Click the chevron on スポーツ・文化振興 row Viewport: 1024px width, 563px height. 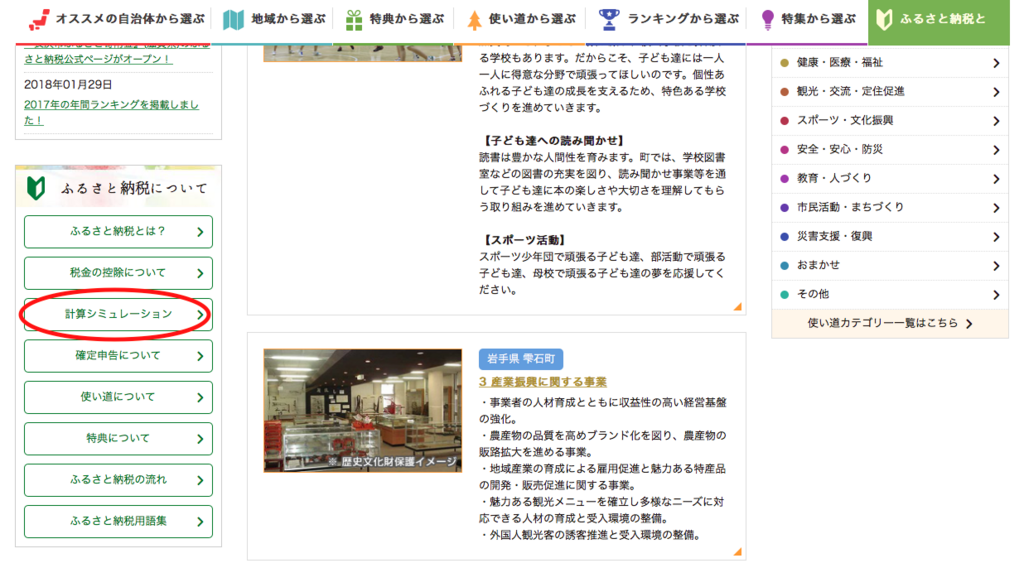tap(996, 121)
